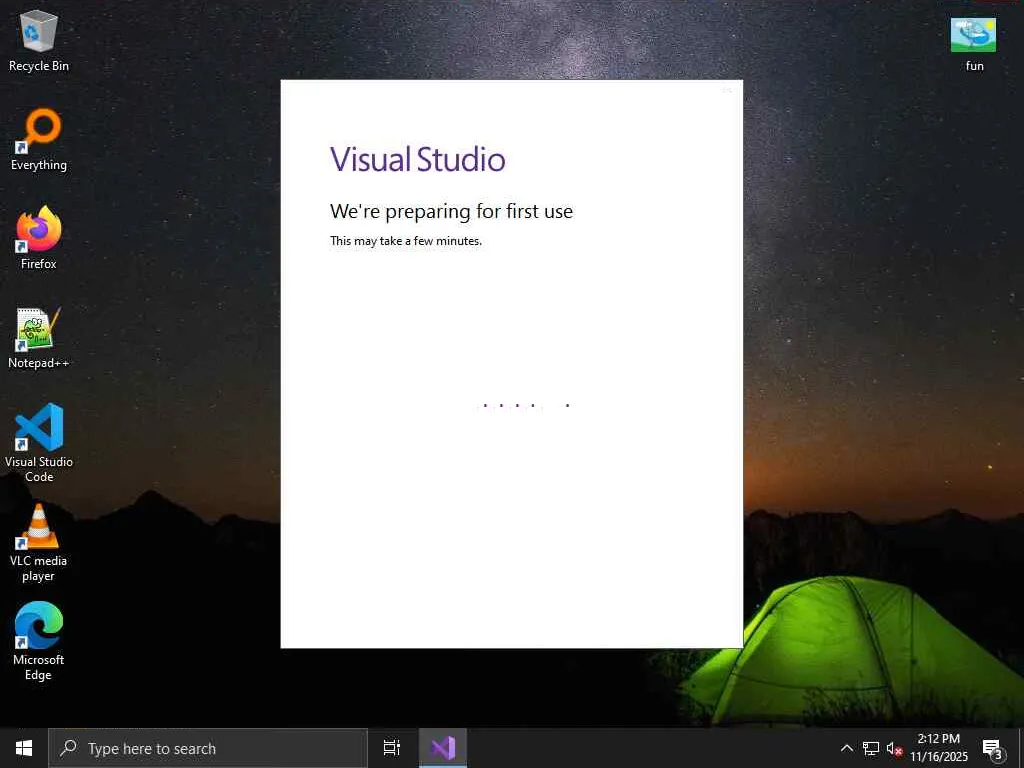Open the Recycle Bin desktop icon
This screenshot has width=1024, height=768.
[x=39, y=40]
